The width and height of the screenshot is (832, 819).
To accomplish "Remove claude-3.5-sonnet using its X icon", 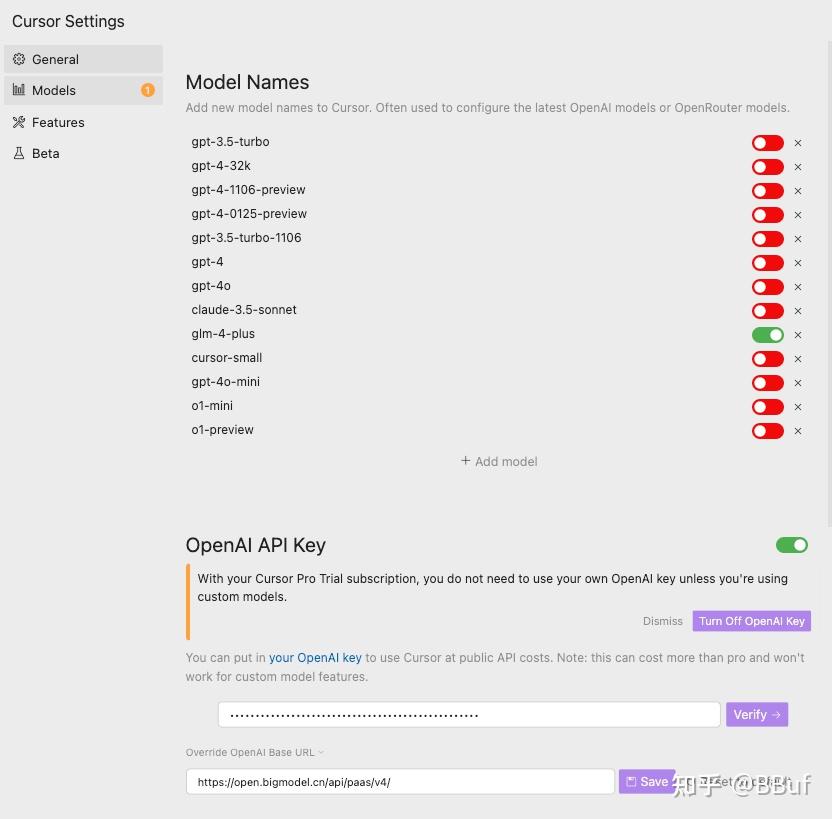I will coord(798,311).
